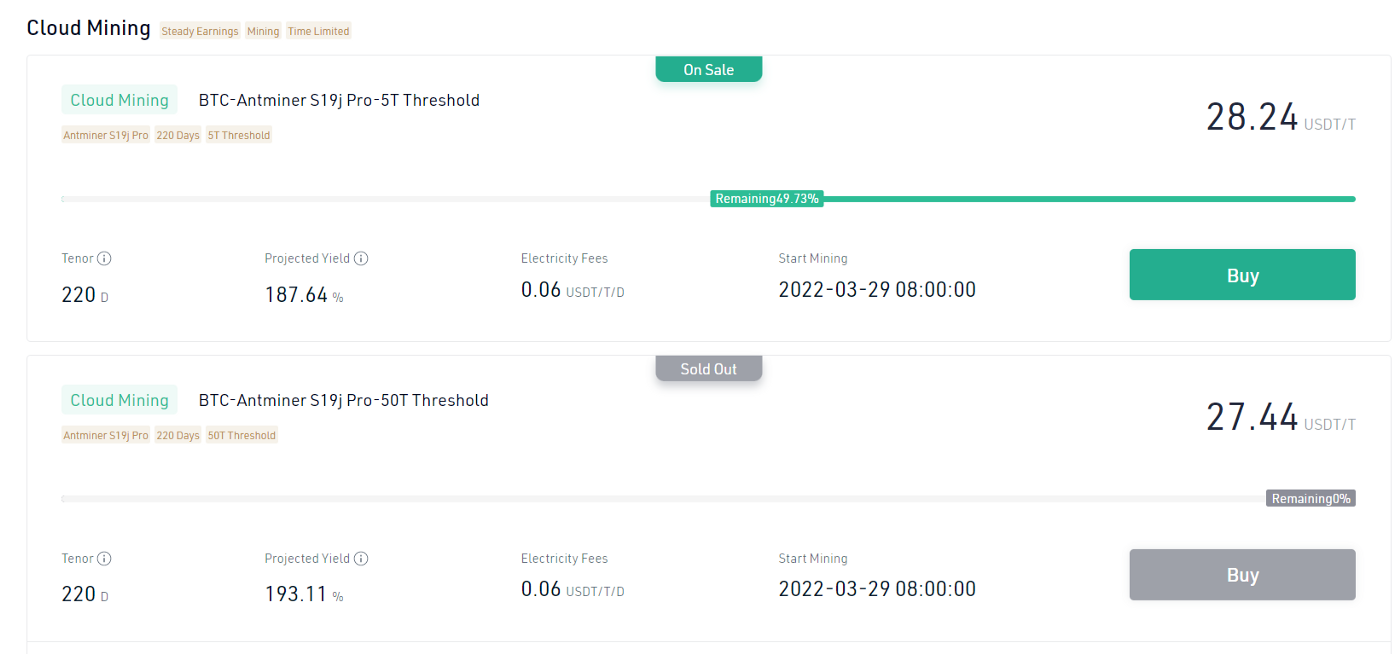Click the 5T Threshold tag chip

[239, 135]
